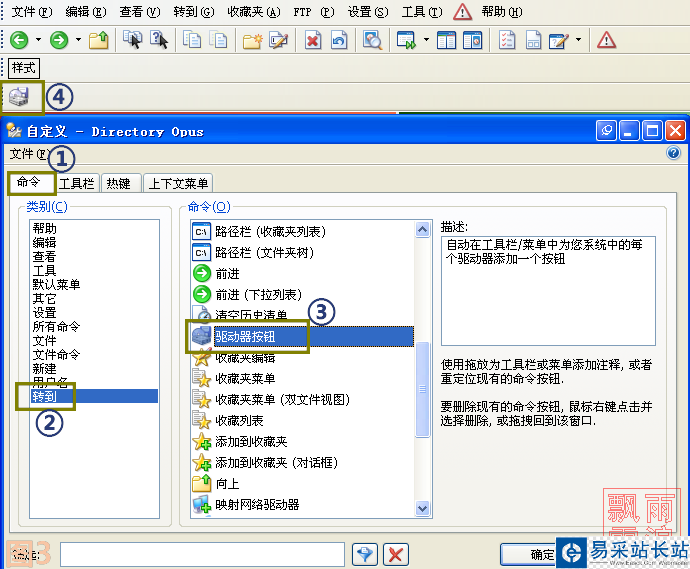Open the FTP(P) menu
Viewport: 690px width, 569px height.
click(x=314, y=12)
